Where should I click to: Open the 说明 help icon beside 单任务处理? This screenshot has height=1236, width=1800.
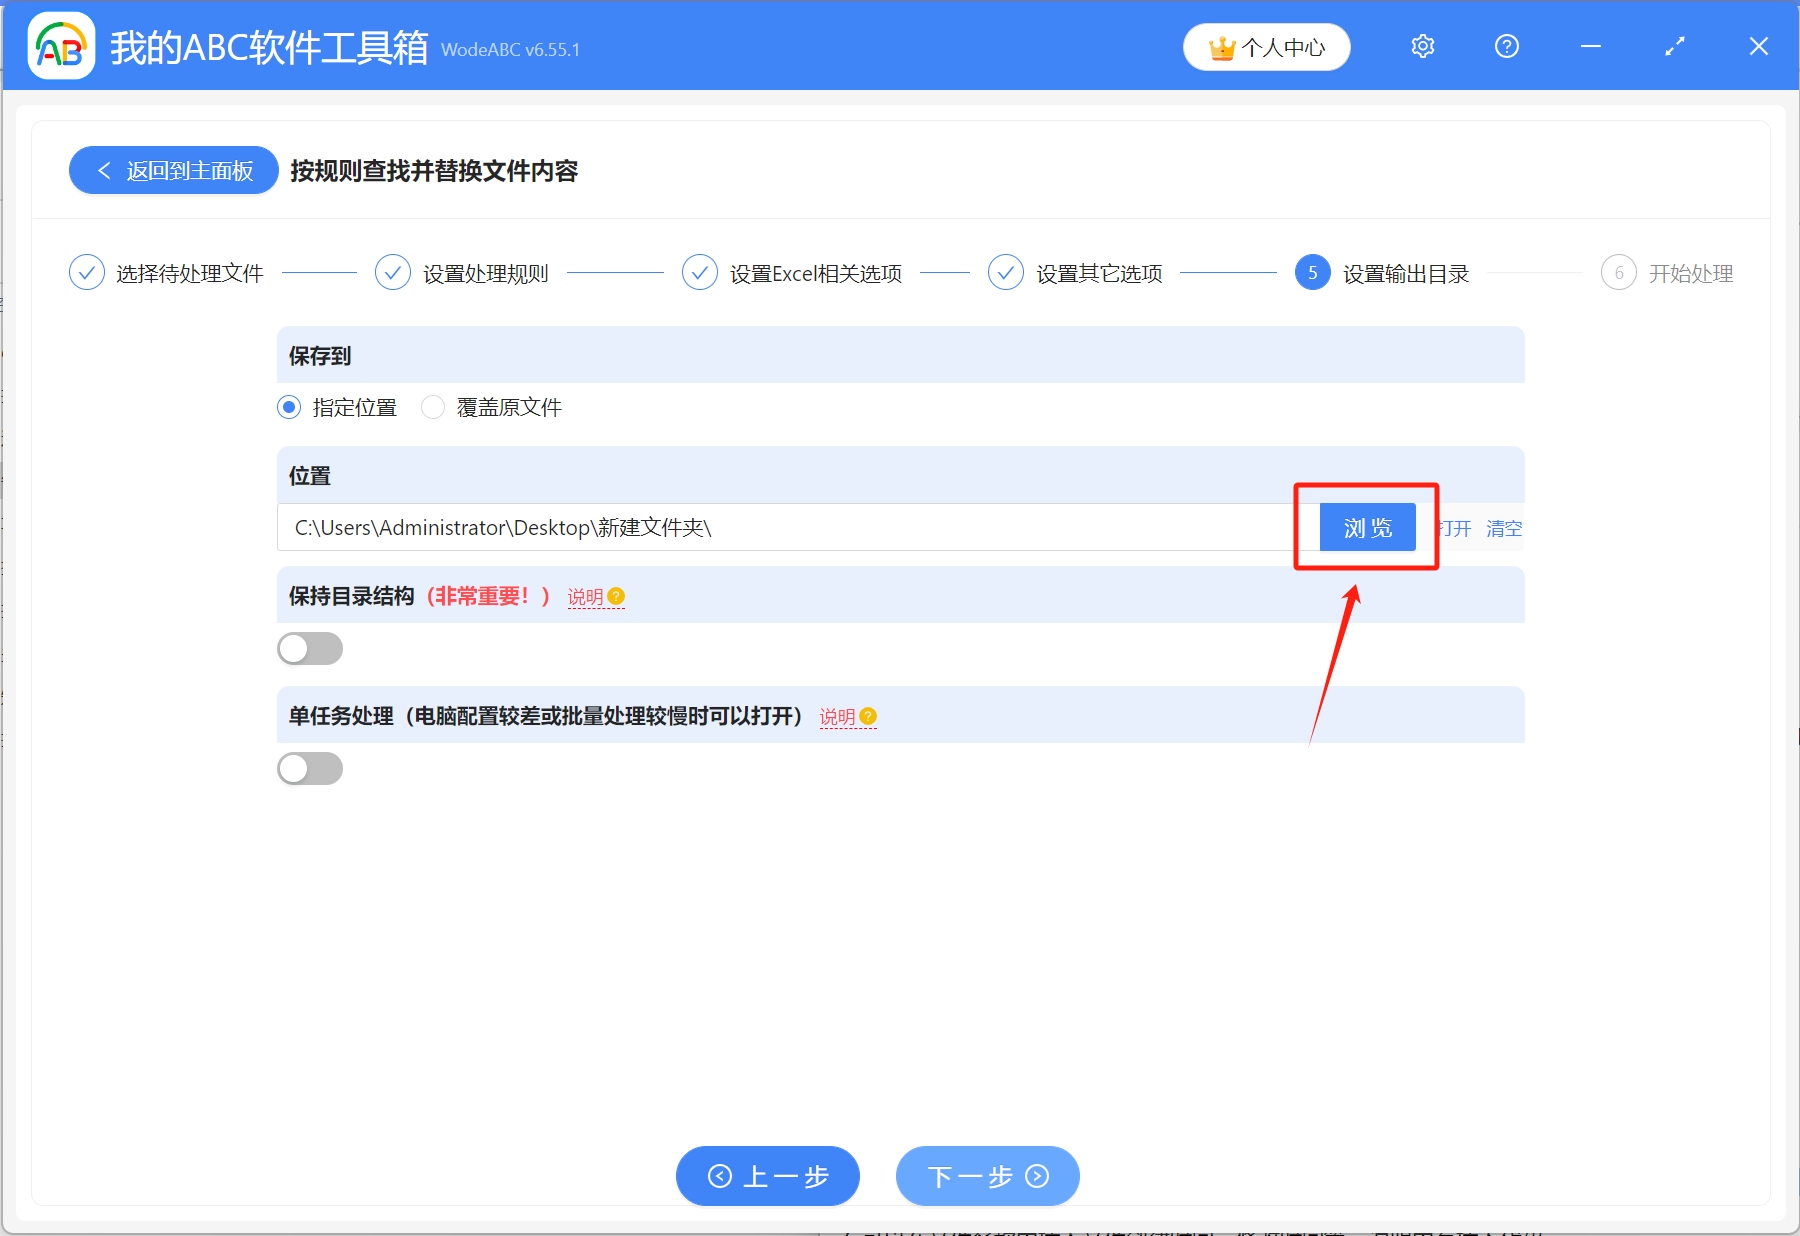[868, 717]
